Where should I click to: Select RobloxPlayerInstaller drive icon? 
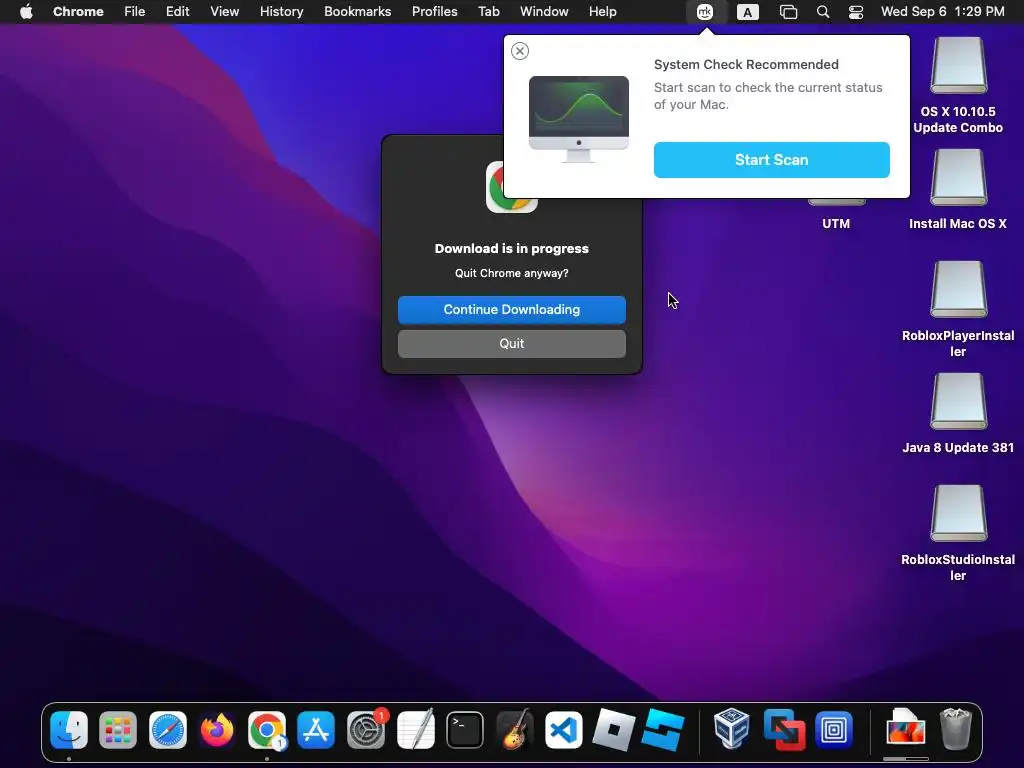[x=958, y=289]
